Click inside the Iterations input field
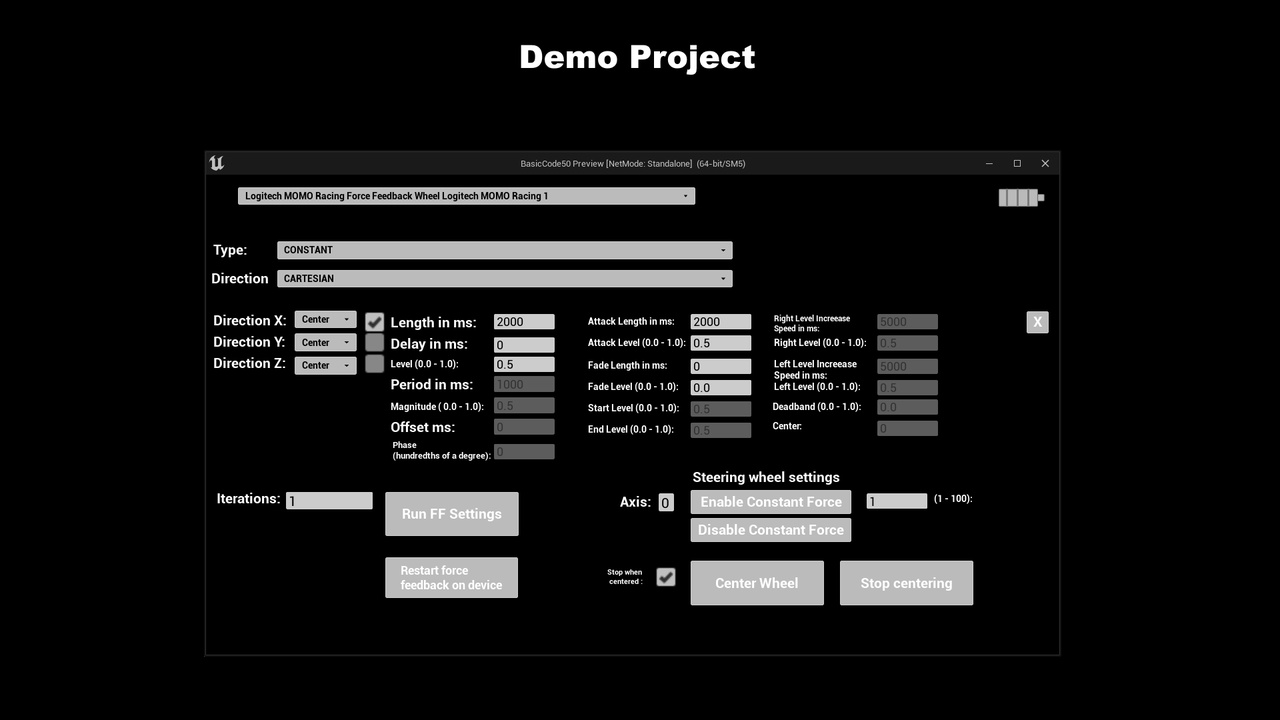Image resolution: width=1280 pixels, height=720 pixels. (328, 499)
